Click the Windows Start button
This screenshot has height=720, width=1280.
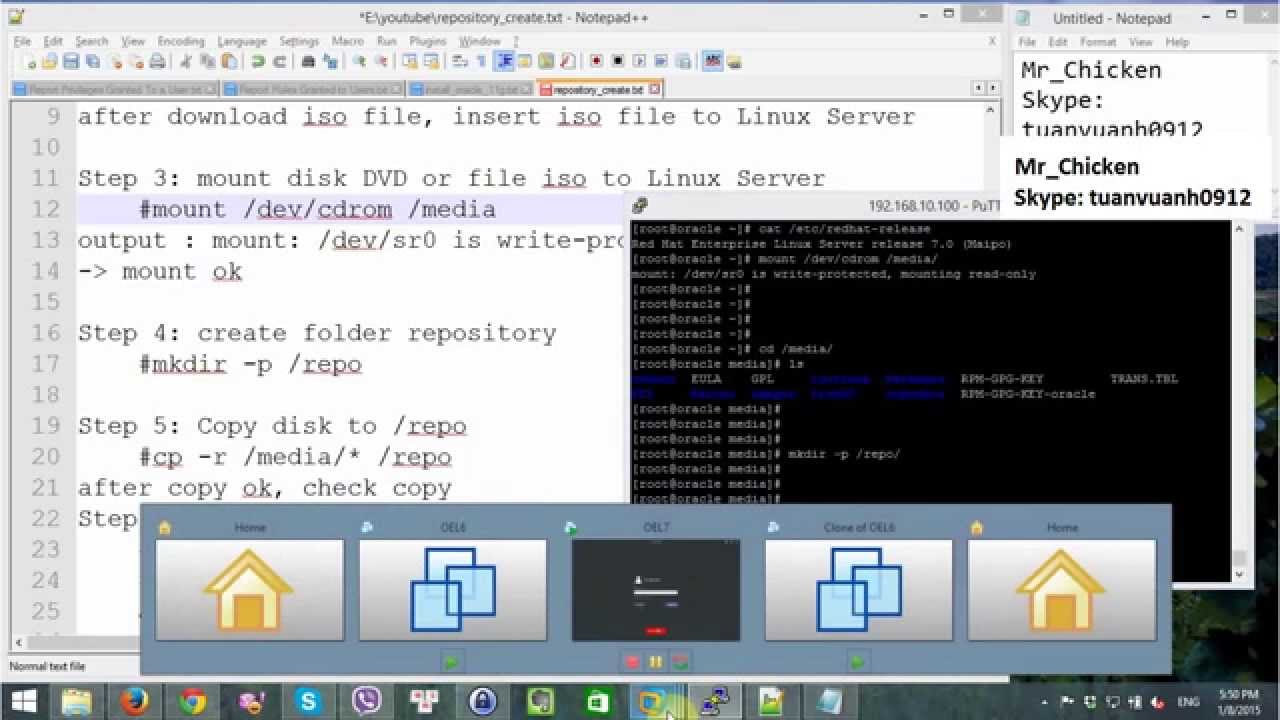point(24,701)
